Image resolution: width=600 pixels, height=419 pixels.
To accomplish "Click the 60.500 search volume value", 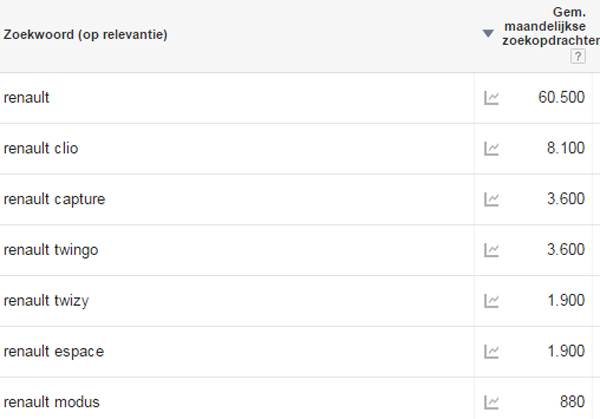I will click(561, 97).
